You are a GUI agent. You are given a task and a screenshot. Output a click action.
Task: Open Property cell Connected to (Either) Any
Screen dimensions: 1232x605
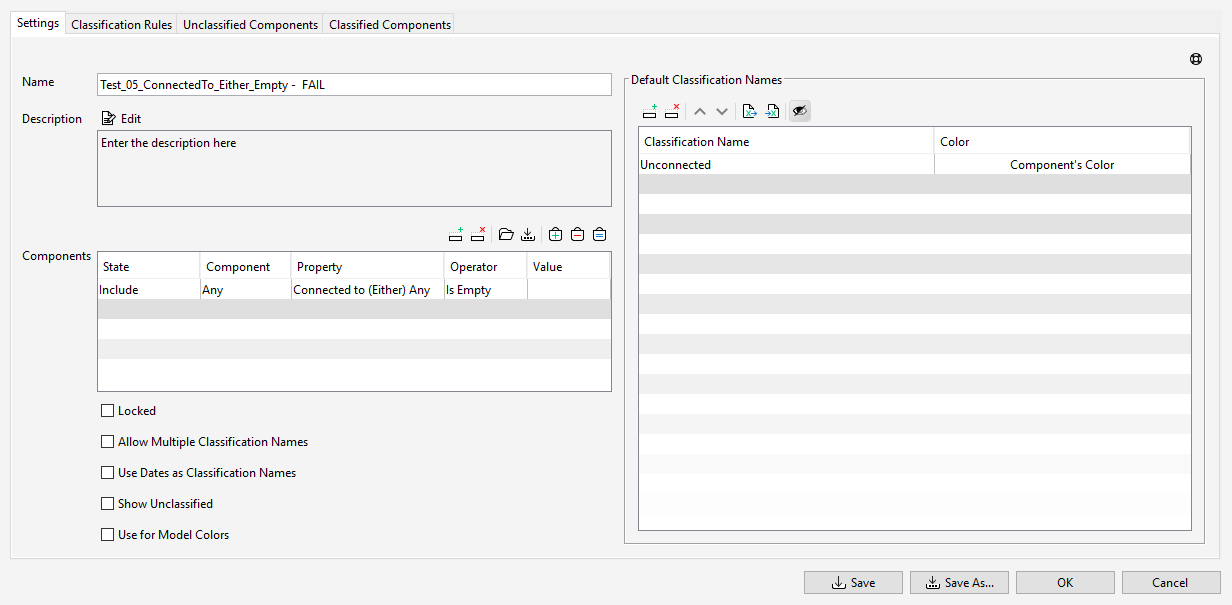[x=368, y=290]
